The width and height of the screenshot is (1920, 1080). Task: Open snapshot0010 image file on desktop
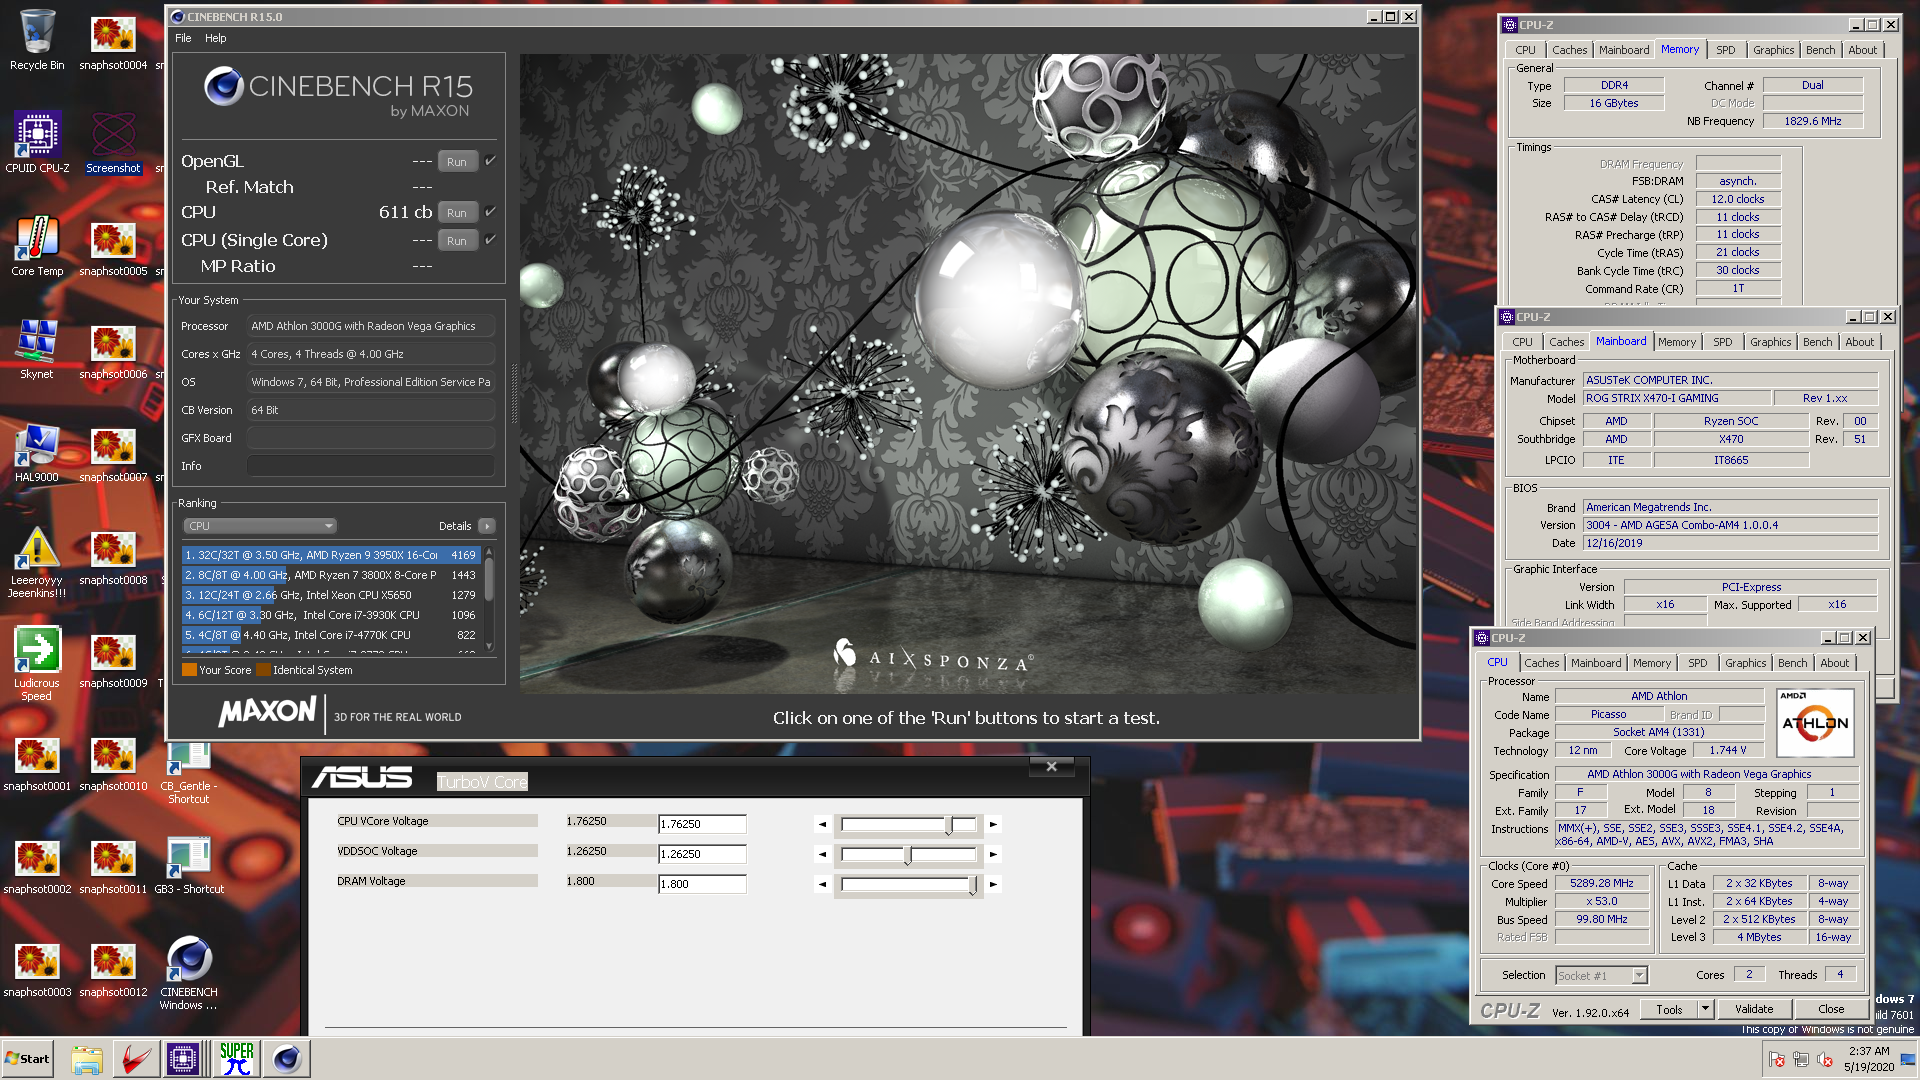tap(113, 761)
